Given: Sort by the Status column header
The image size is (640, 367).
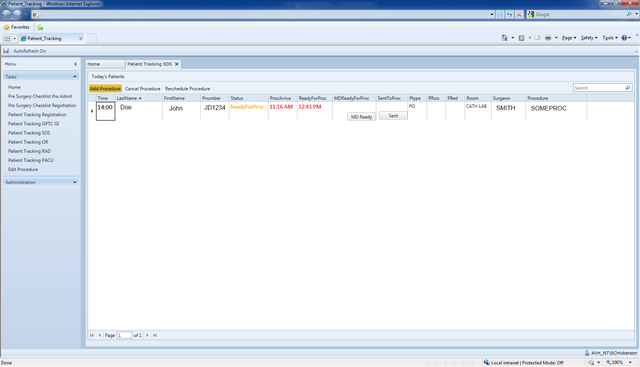Looking at the screenshot, I should coord(248,98).
